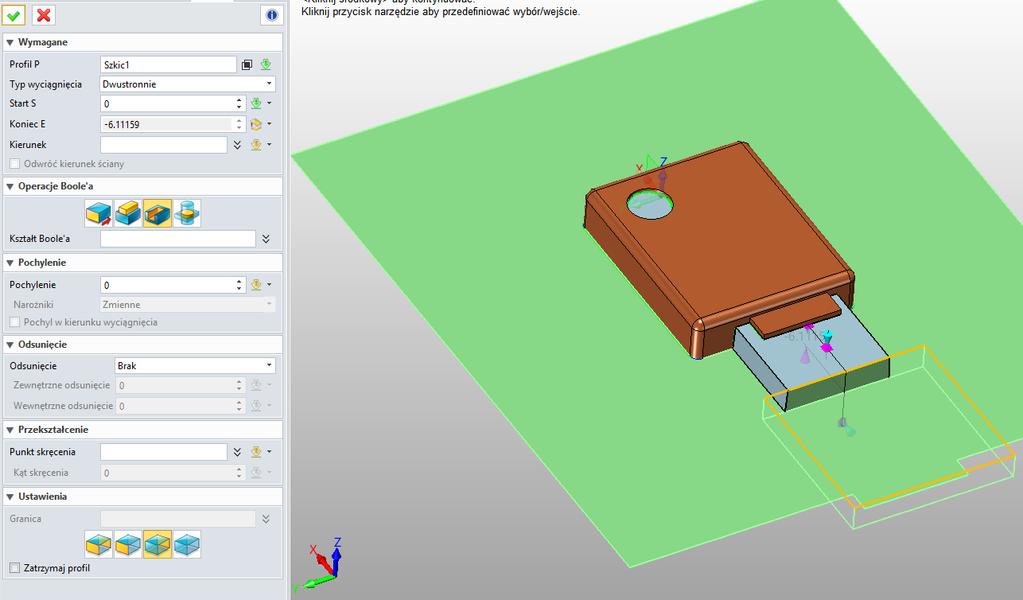
Task: Click the circular hole on the brown body
Action: (x=650, y=204)
